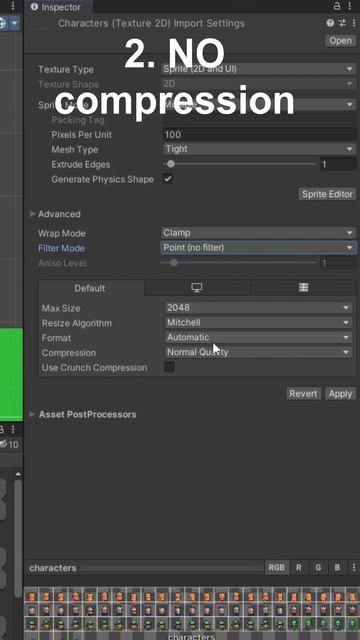Click the Apply button

pos(340,393)
